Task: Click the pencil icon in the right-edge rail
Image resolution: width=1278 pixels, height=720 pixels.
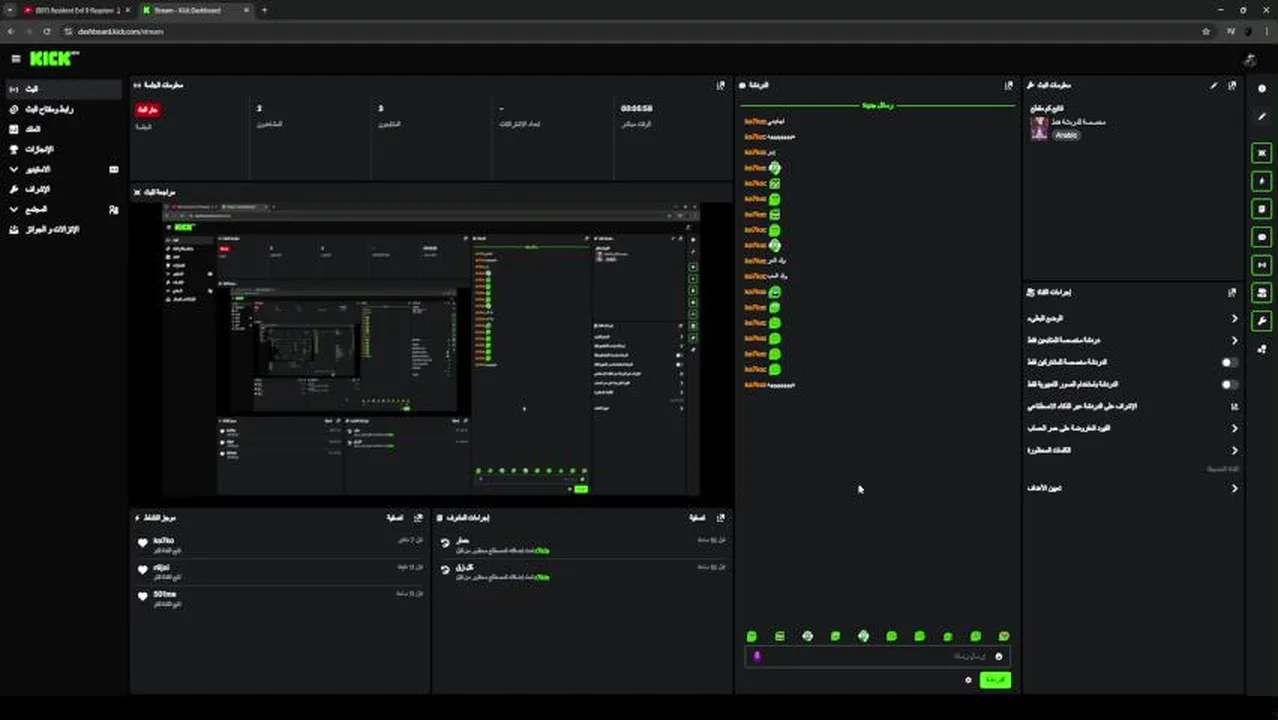Action: pyautogui.click(x=1261, y=117)
